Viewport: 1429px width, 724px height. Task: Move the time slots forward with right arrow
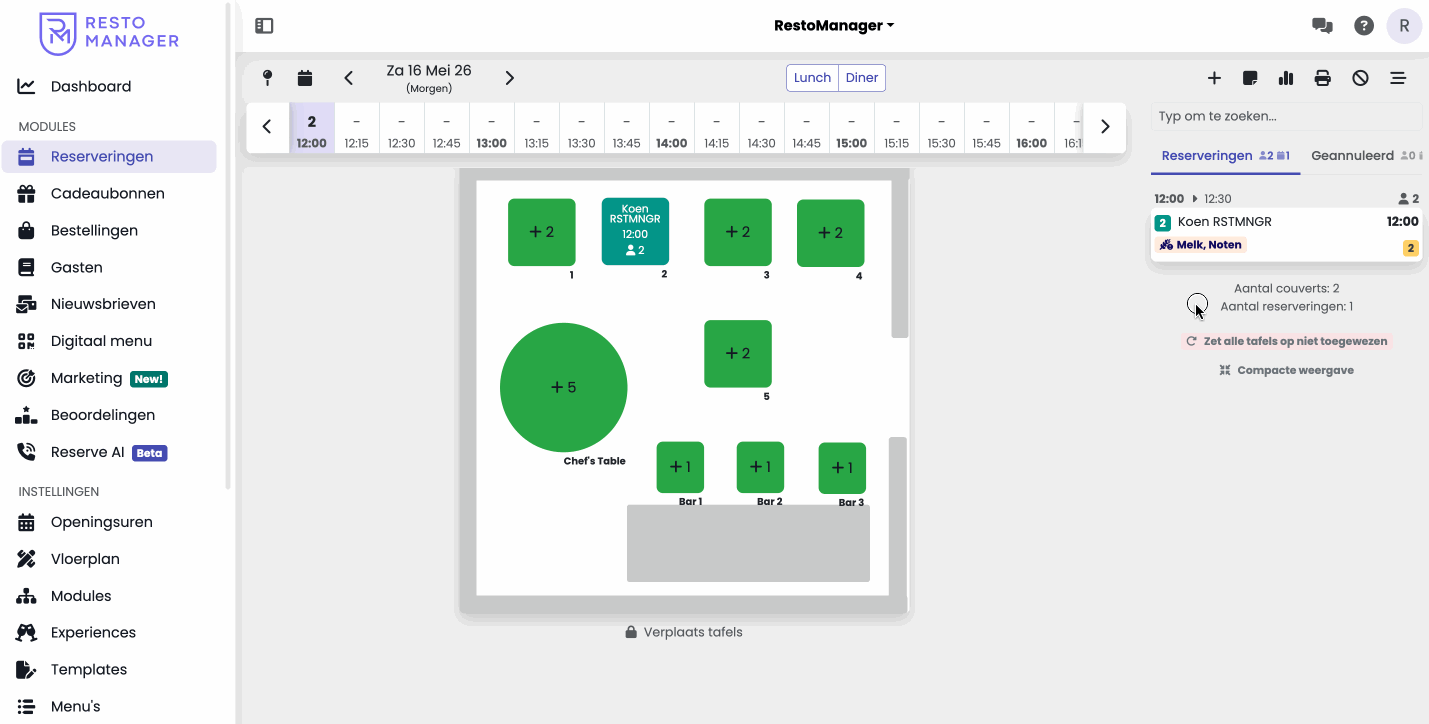tap(1105, 127)
